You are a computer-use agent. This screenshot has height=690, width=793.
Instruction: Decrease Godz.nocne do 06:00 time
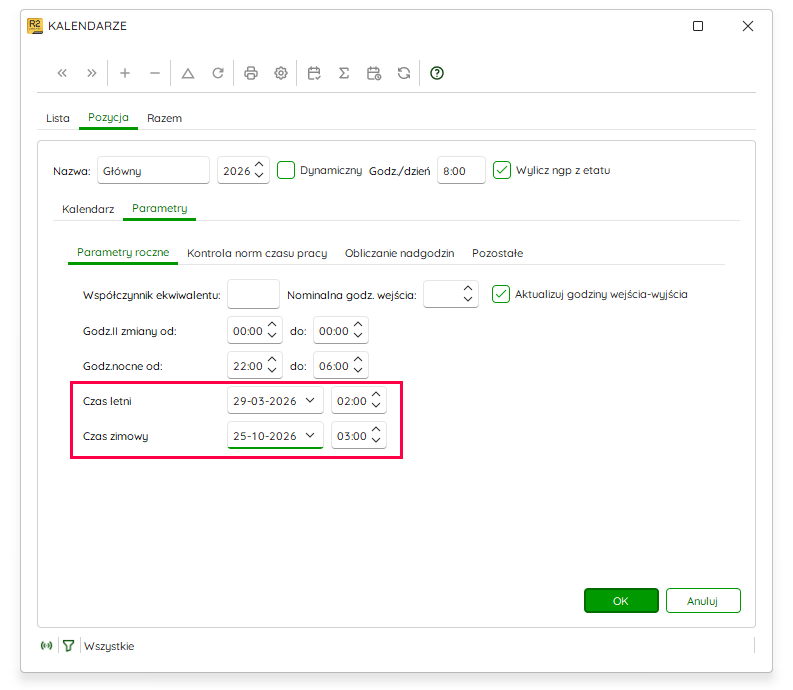(x=358, y=370)
